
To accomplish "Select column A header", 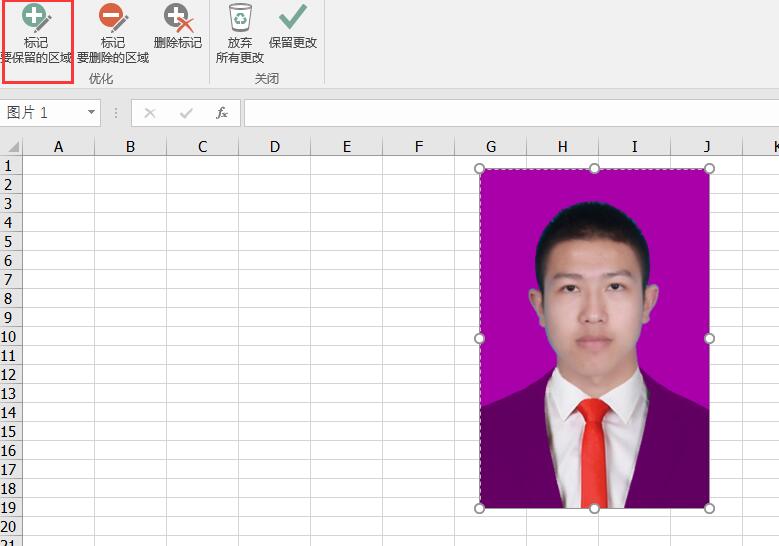I will 59,147.
